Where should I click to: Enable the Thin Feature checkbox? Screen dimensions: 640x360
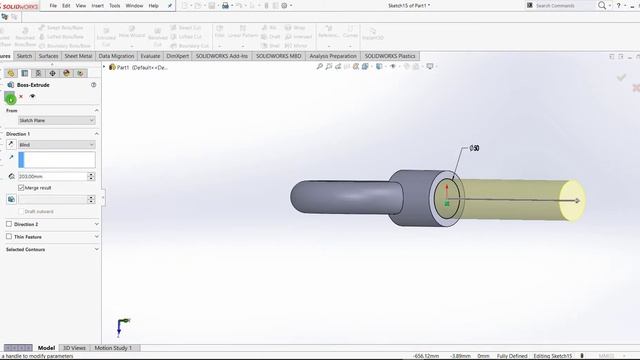point(9,236)
